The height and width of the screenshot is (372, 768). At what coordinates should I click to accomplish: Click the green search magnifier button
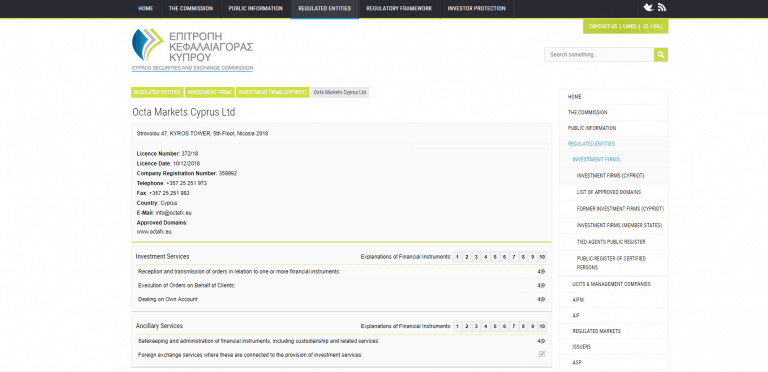click(x=661, y=55)
